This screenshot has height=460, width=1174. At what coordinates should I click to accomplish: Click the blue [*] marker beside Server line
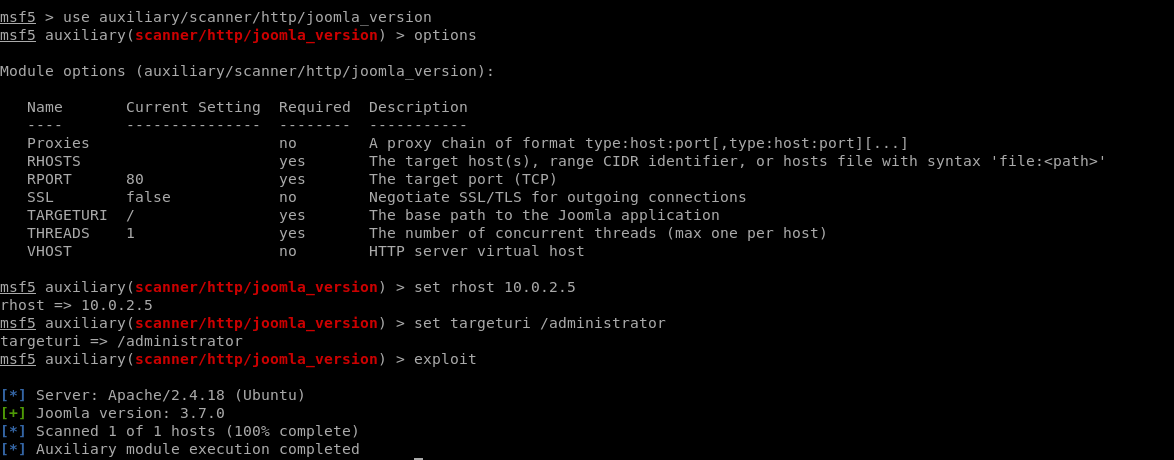pyautogui.click(x=13, y=396)
